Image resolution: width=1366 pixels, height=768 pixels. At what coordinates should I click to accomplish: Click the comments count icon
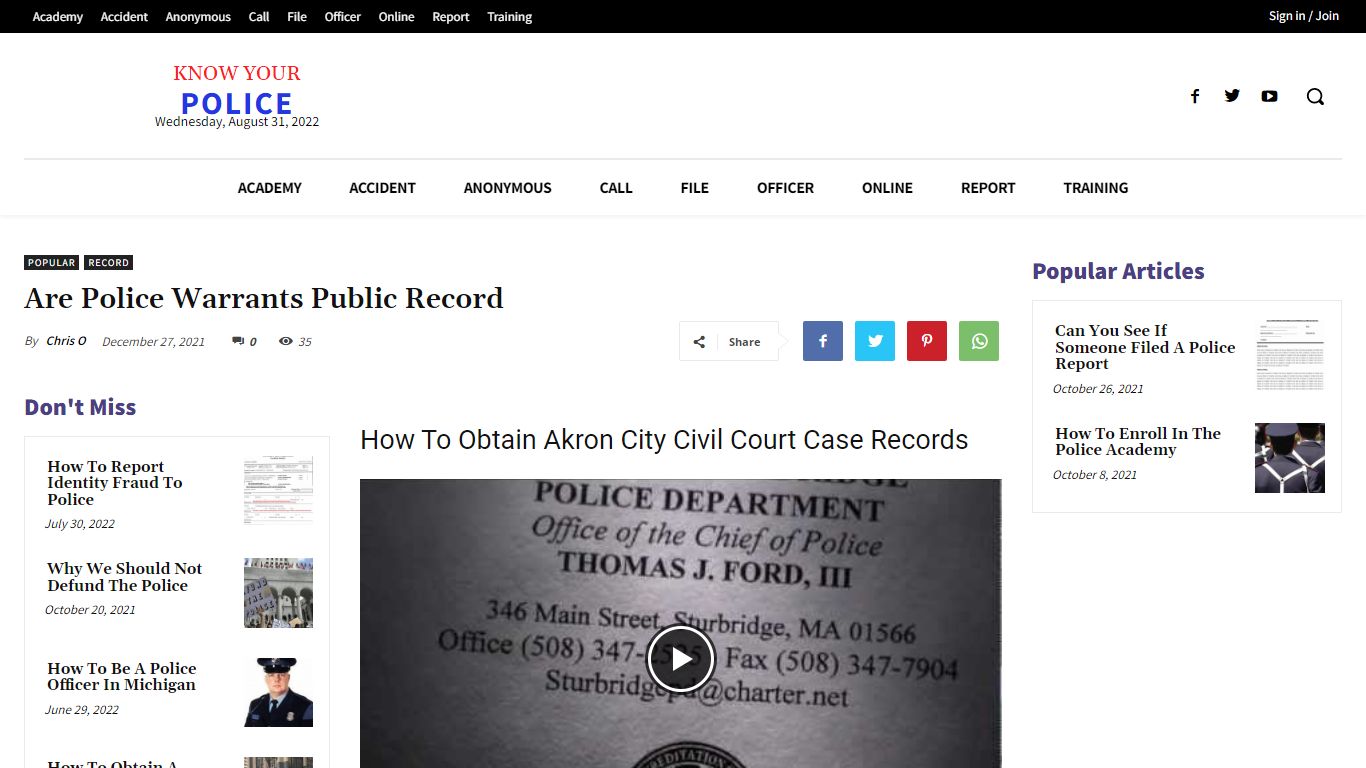(238, 341)
